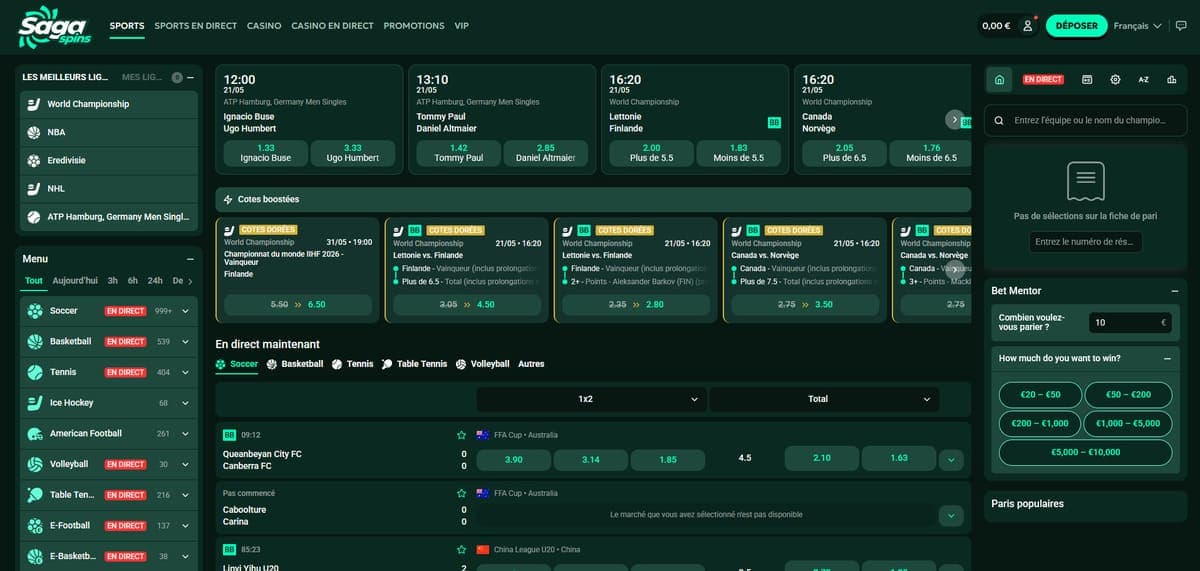Collapse How much do you want to win
Viewport: 1200px width, 571px height.
1166,358
